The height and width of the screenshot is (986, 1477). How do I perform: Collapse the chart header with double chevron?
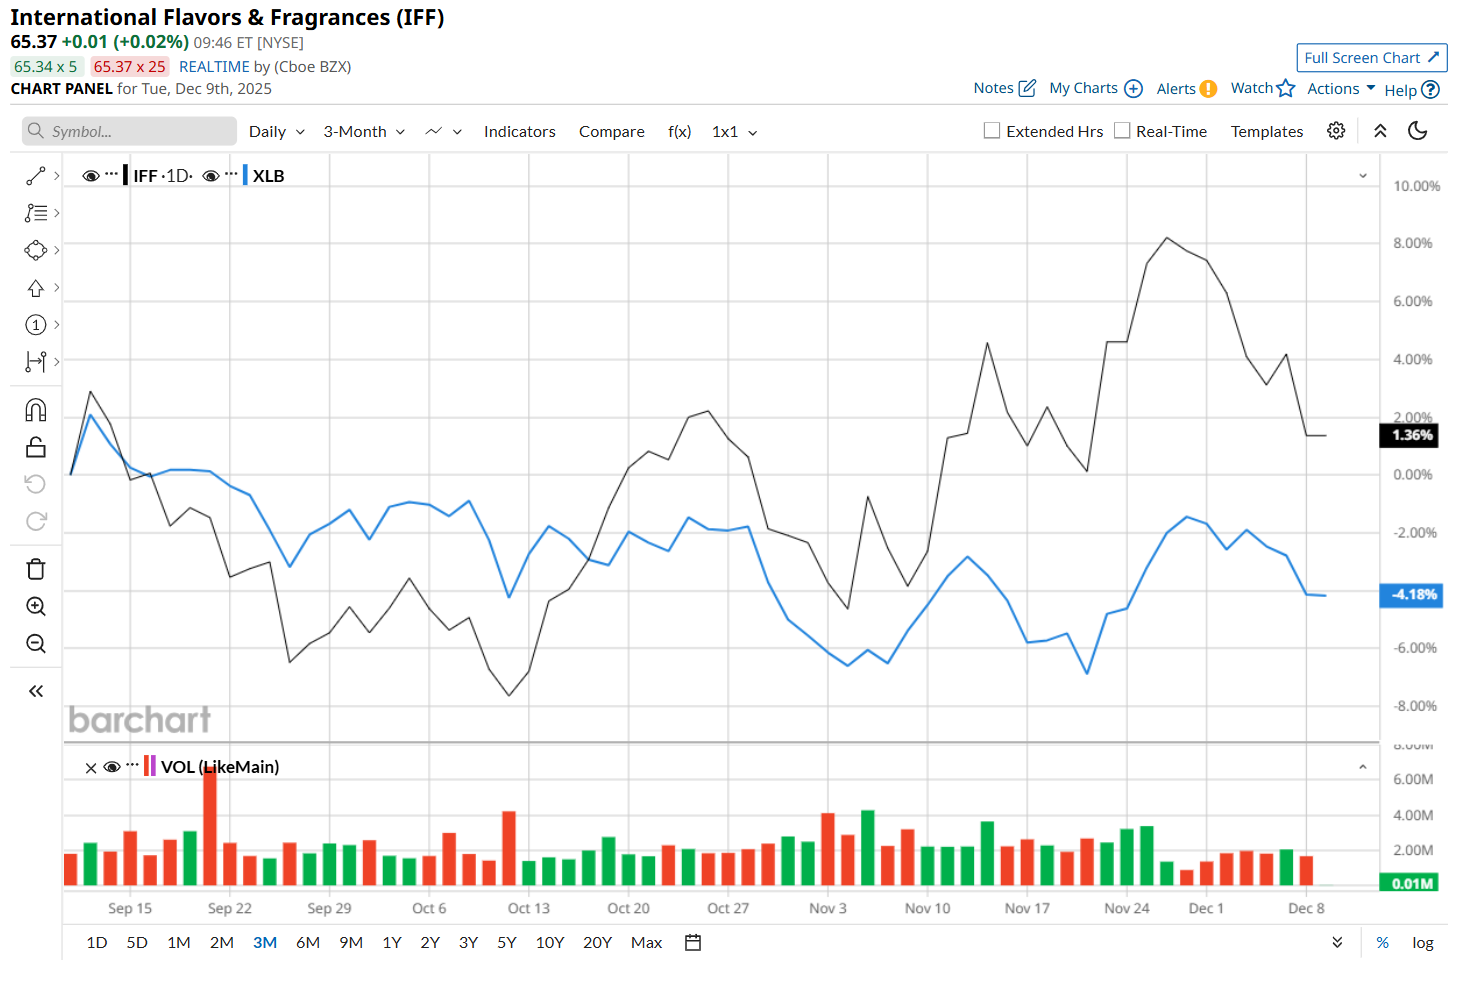click(1380, 131)
